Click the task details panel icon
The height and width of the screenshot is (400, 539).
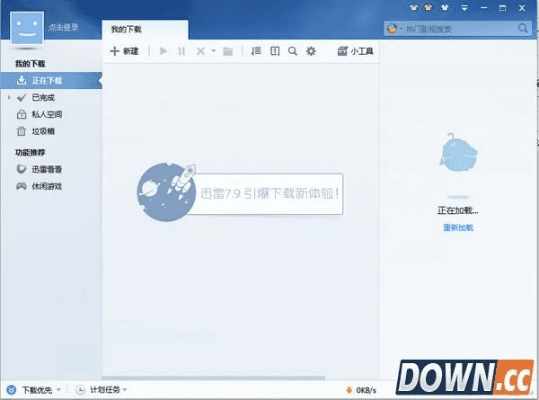275,51
